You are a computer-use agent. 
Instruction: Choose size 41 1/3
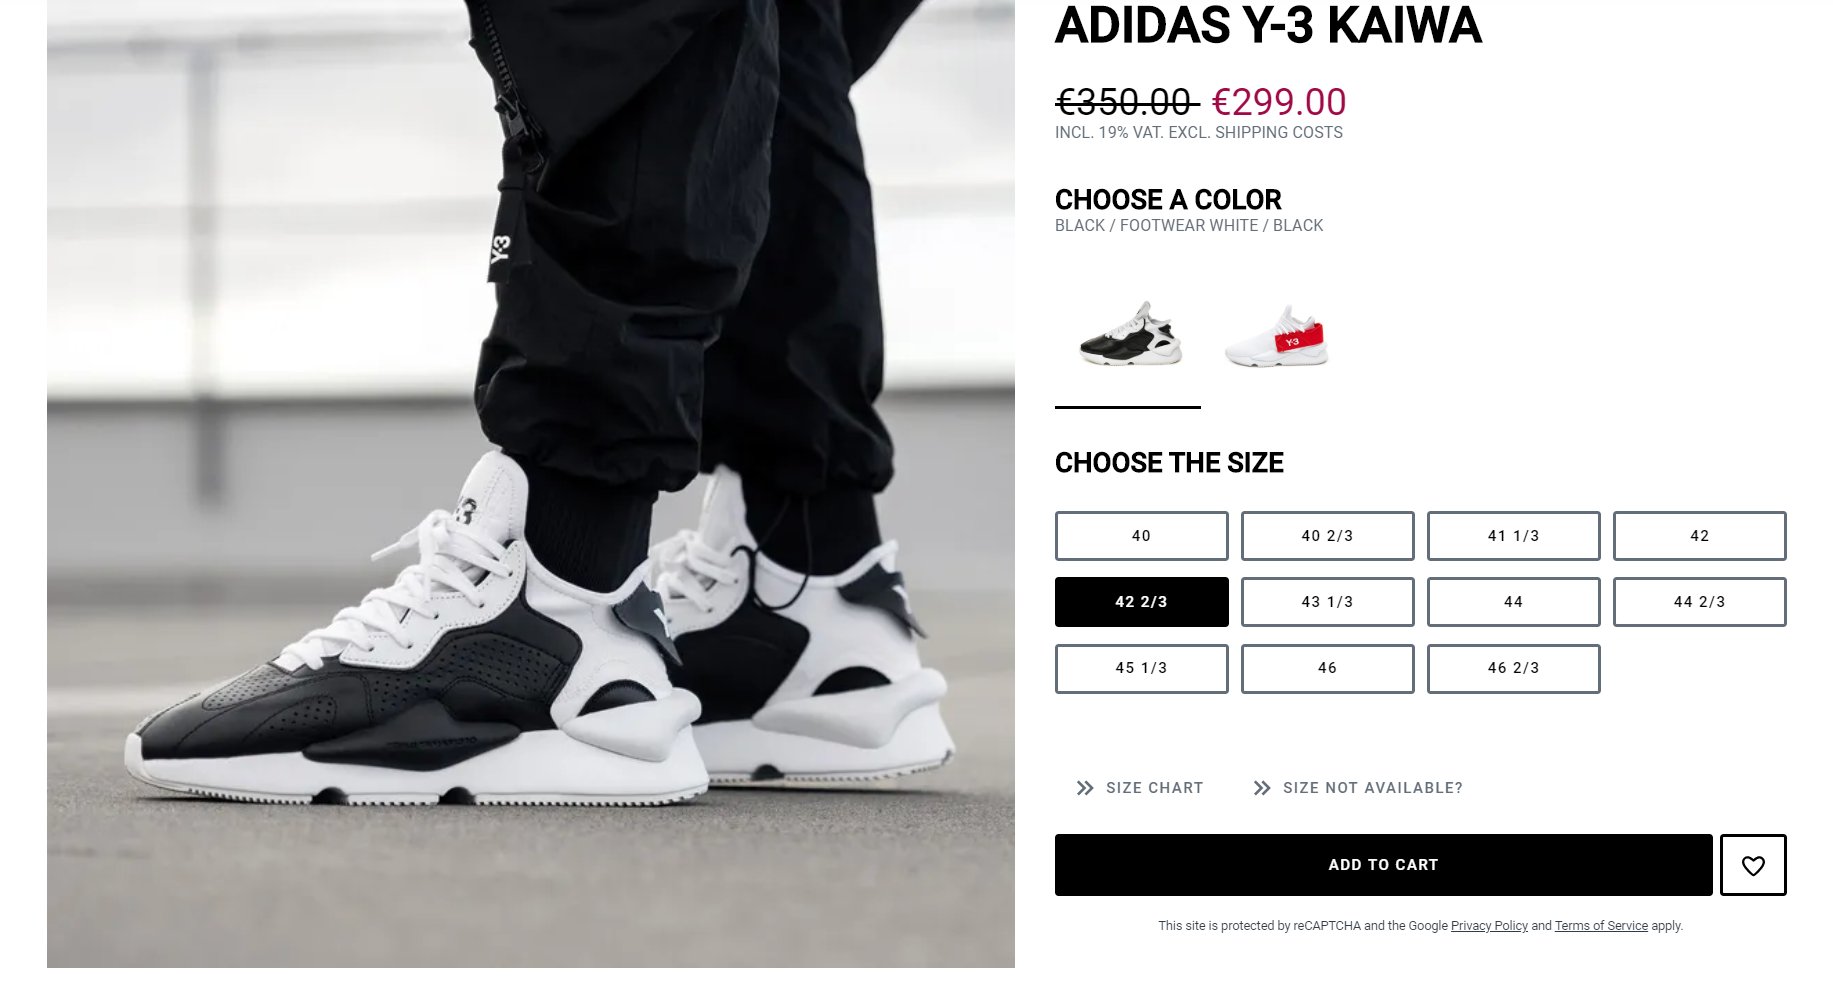click(1514, 536)
